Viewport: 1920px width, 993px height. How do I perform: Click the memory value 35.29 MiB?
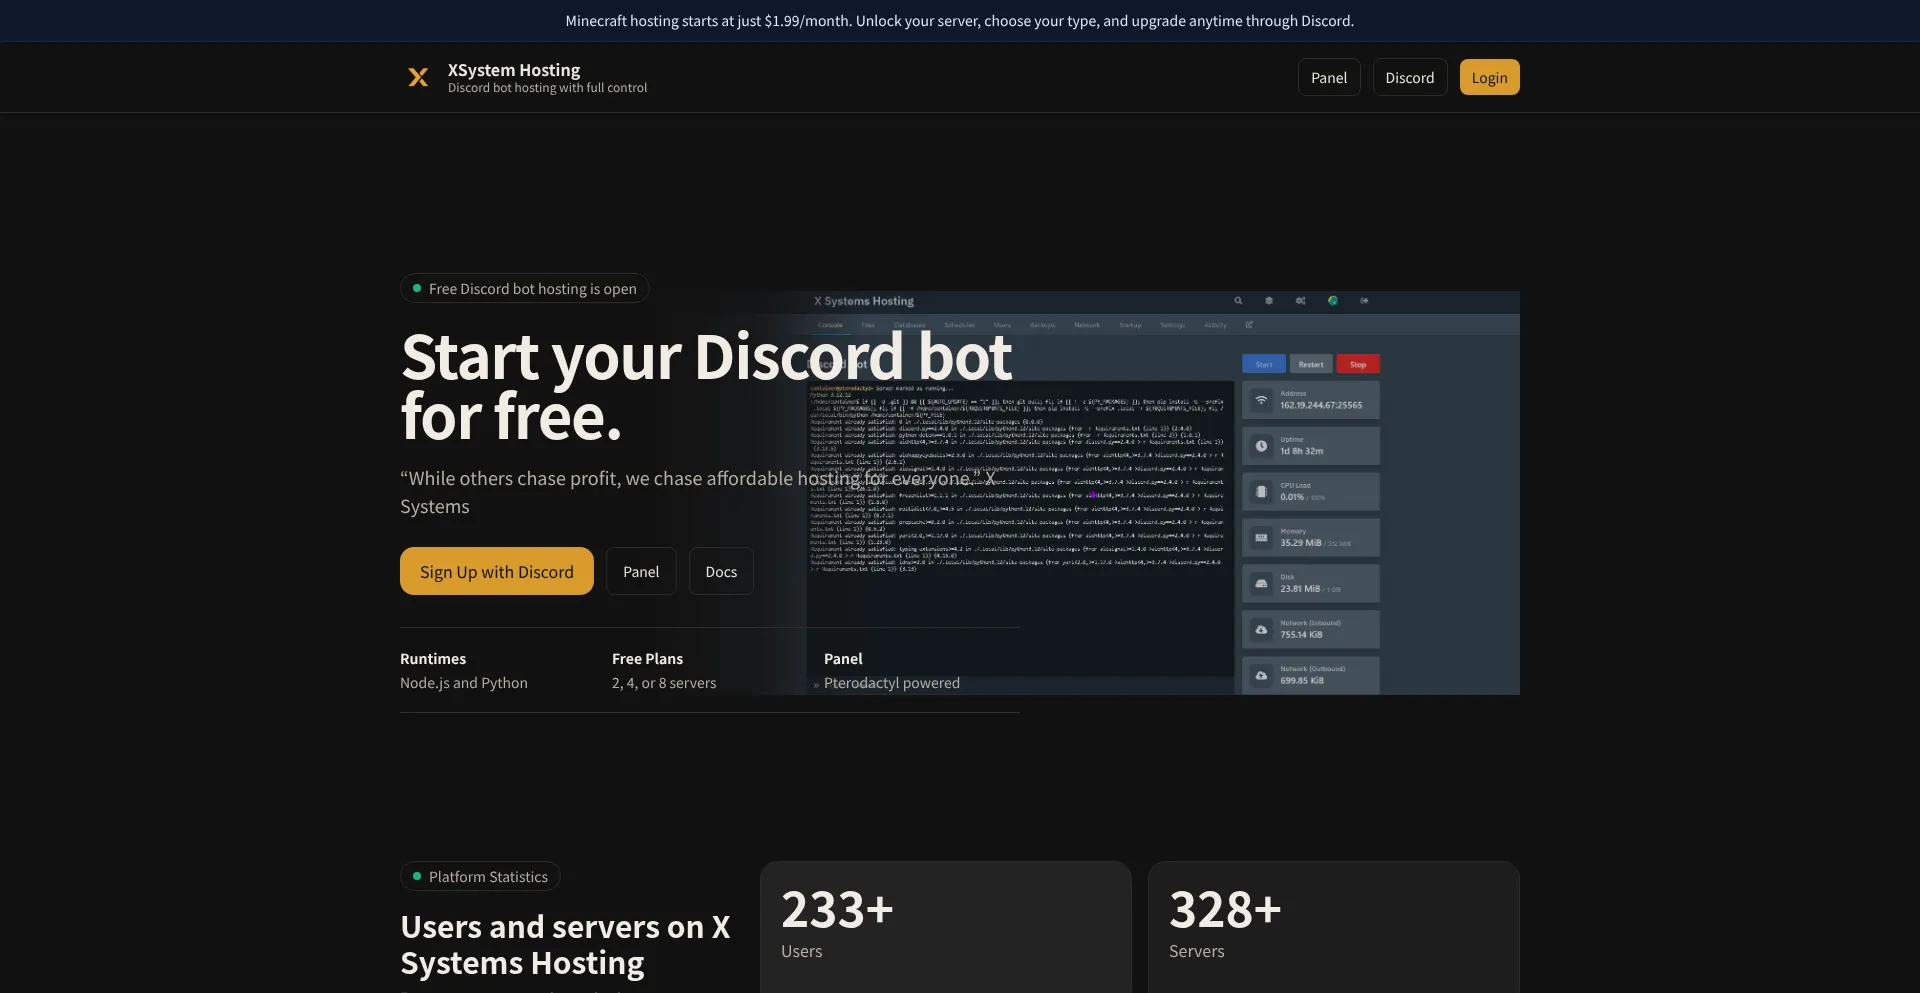1300,543
